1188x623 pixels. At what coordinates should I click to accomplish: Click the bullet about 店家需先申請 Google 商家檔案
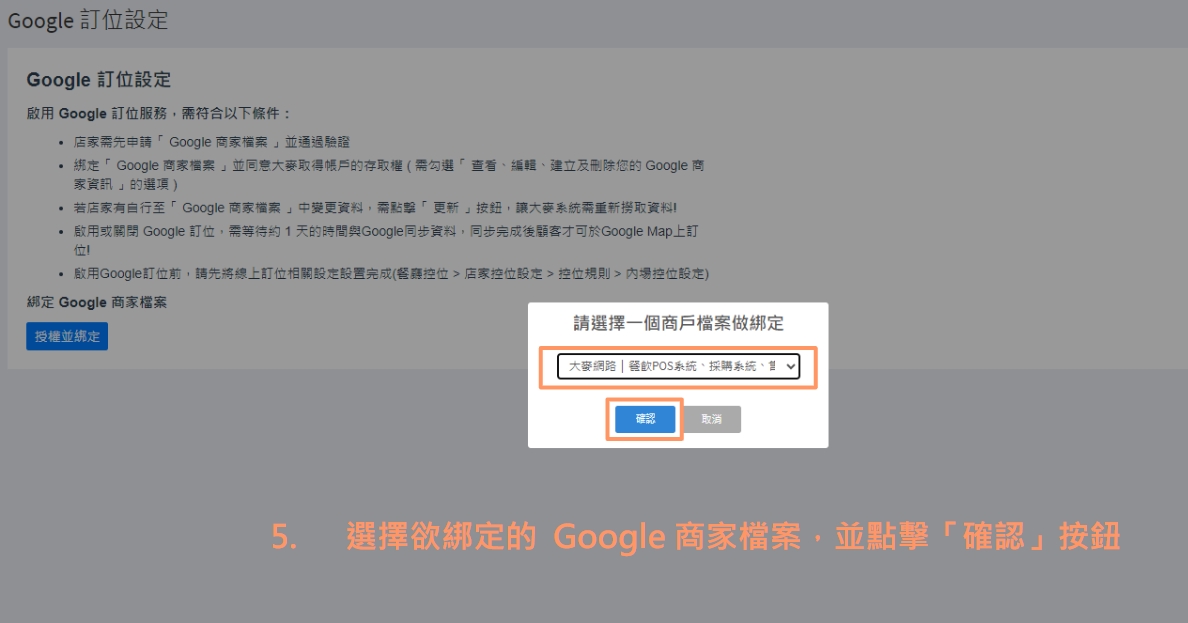tap(212, 143)
